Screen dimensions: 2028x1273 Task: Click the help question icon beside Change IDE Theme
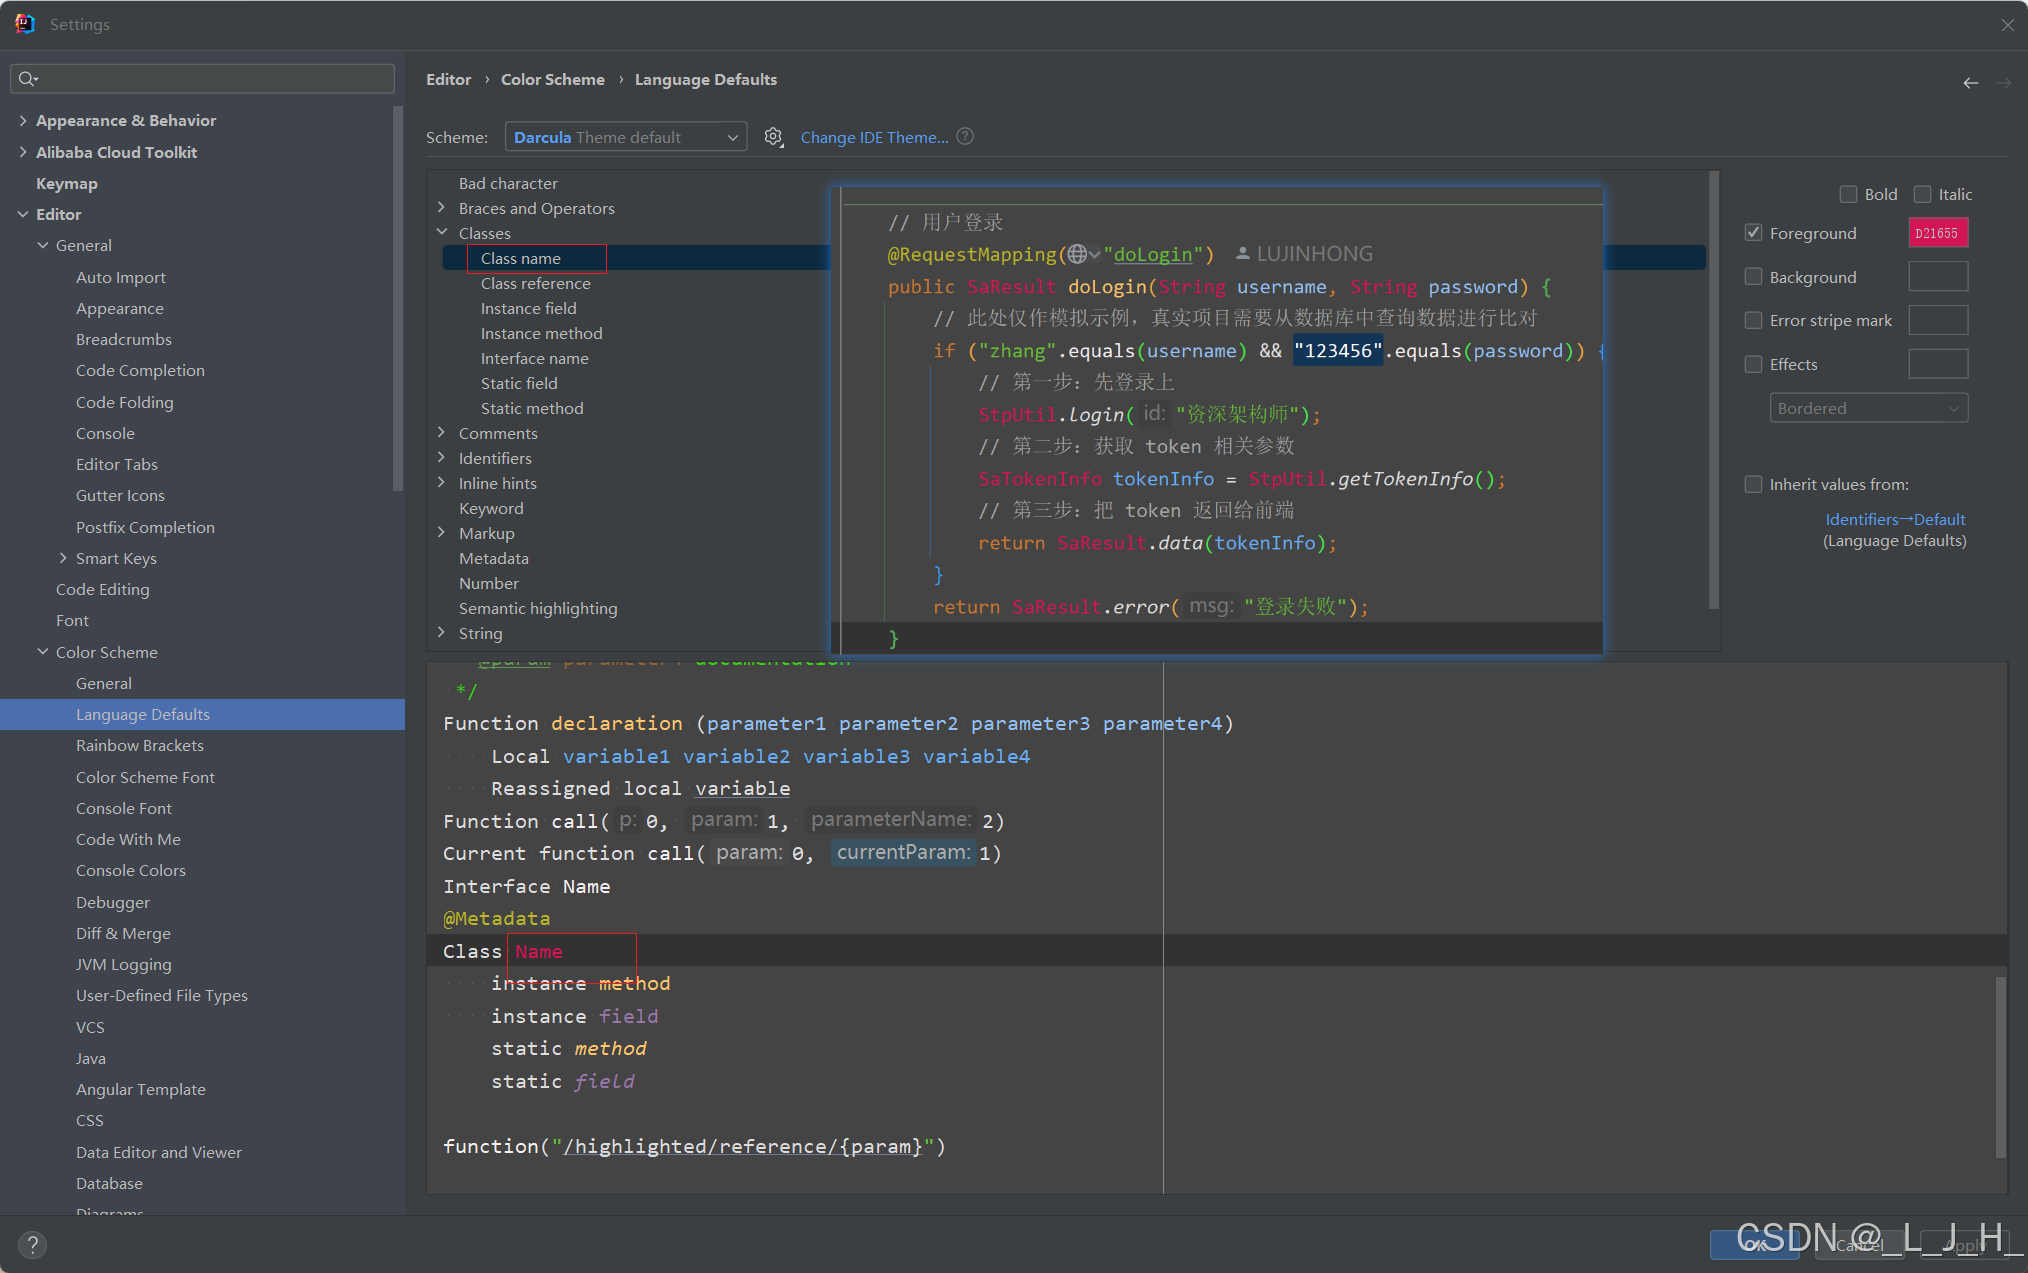point(965,137)
